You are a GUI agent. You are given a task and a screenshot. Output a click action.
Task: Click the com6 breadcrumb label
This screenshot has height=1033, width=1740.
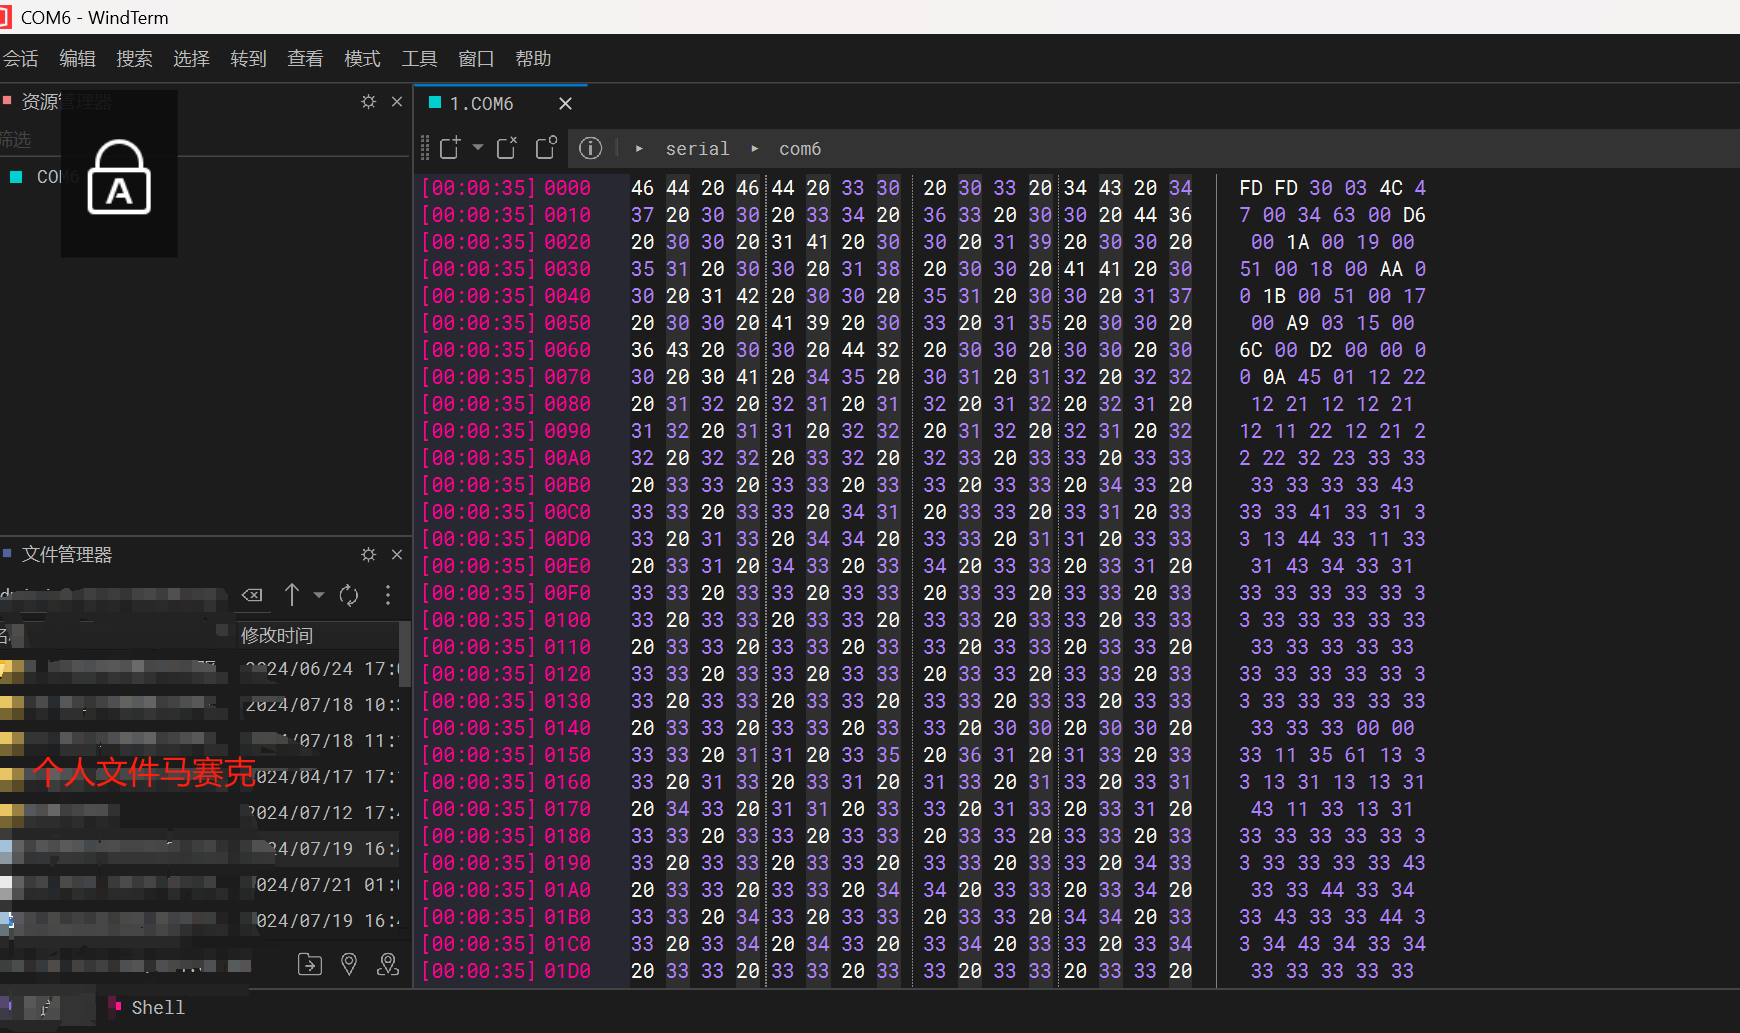click(800, 149)
